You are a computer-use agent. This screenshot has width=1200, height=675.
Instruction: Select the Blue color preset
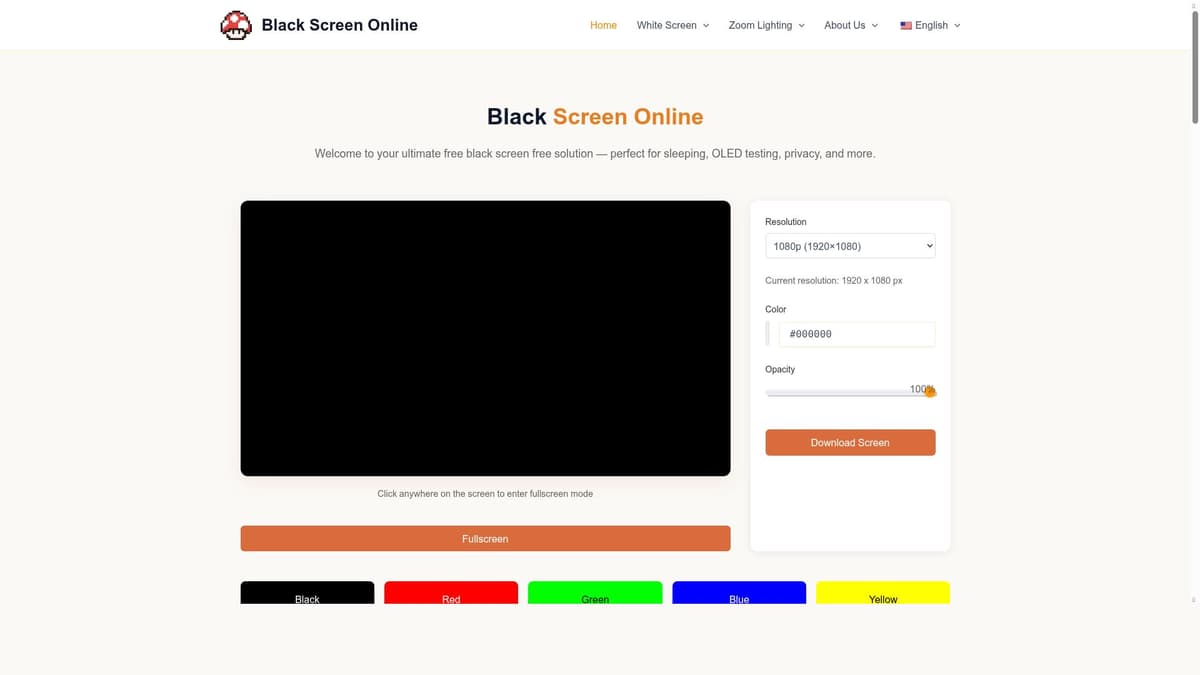[739, 592]
